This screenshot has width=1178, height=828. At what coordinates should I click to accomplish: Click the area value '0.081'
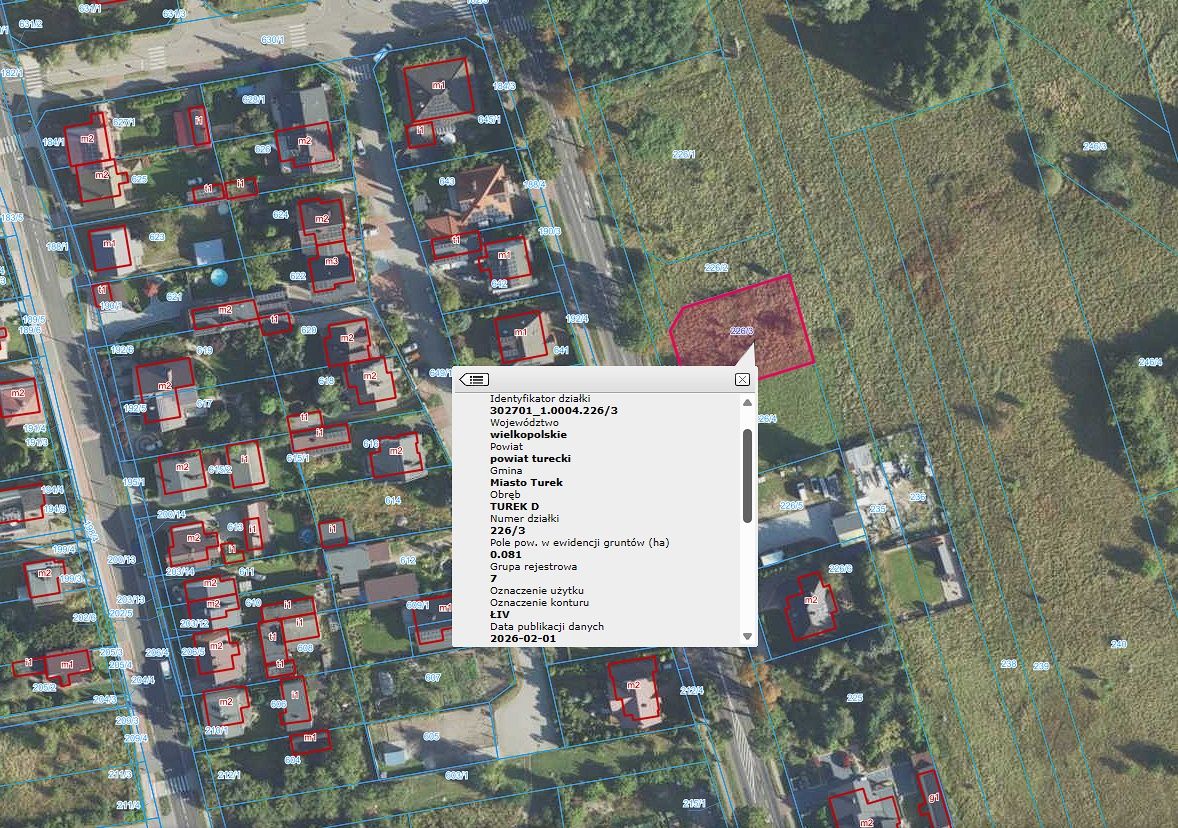(x=506, y=555)
